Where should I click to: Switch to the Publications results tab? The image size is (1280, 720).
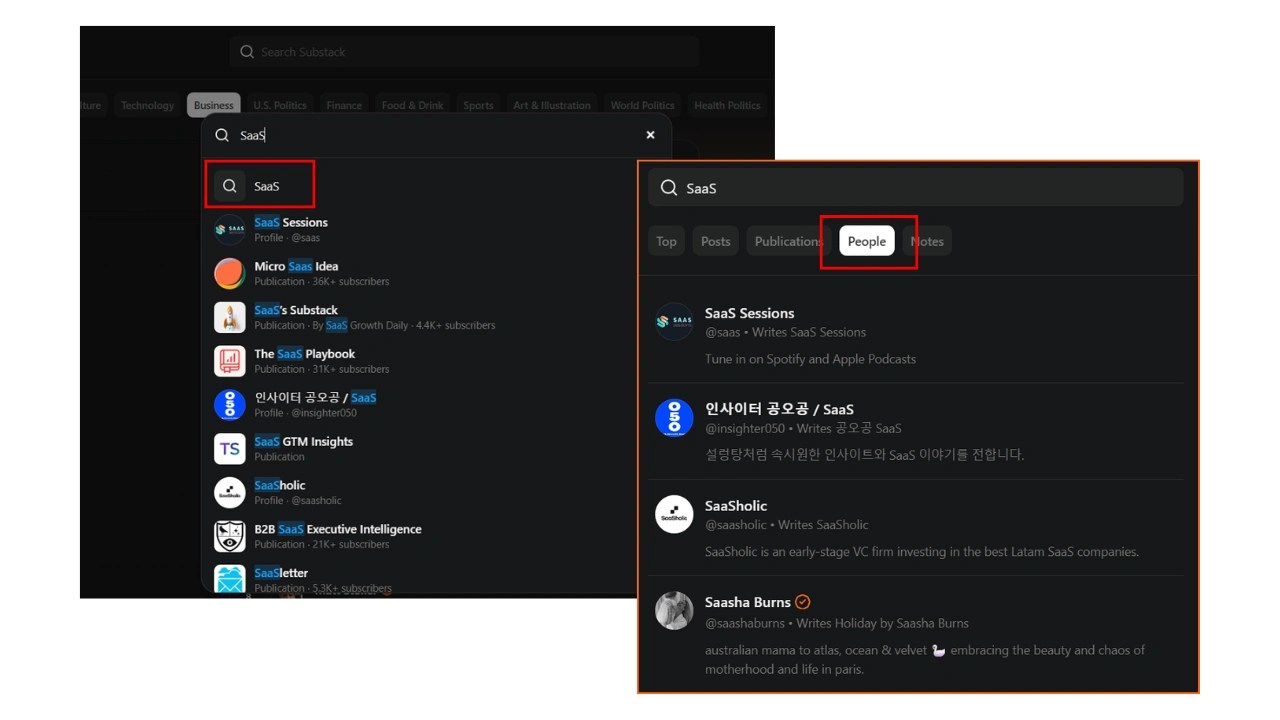click(788, 241)
